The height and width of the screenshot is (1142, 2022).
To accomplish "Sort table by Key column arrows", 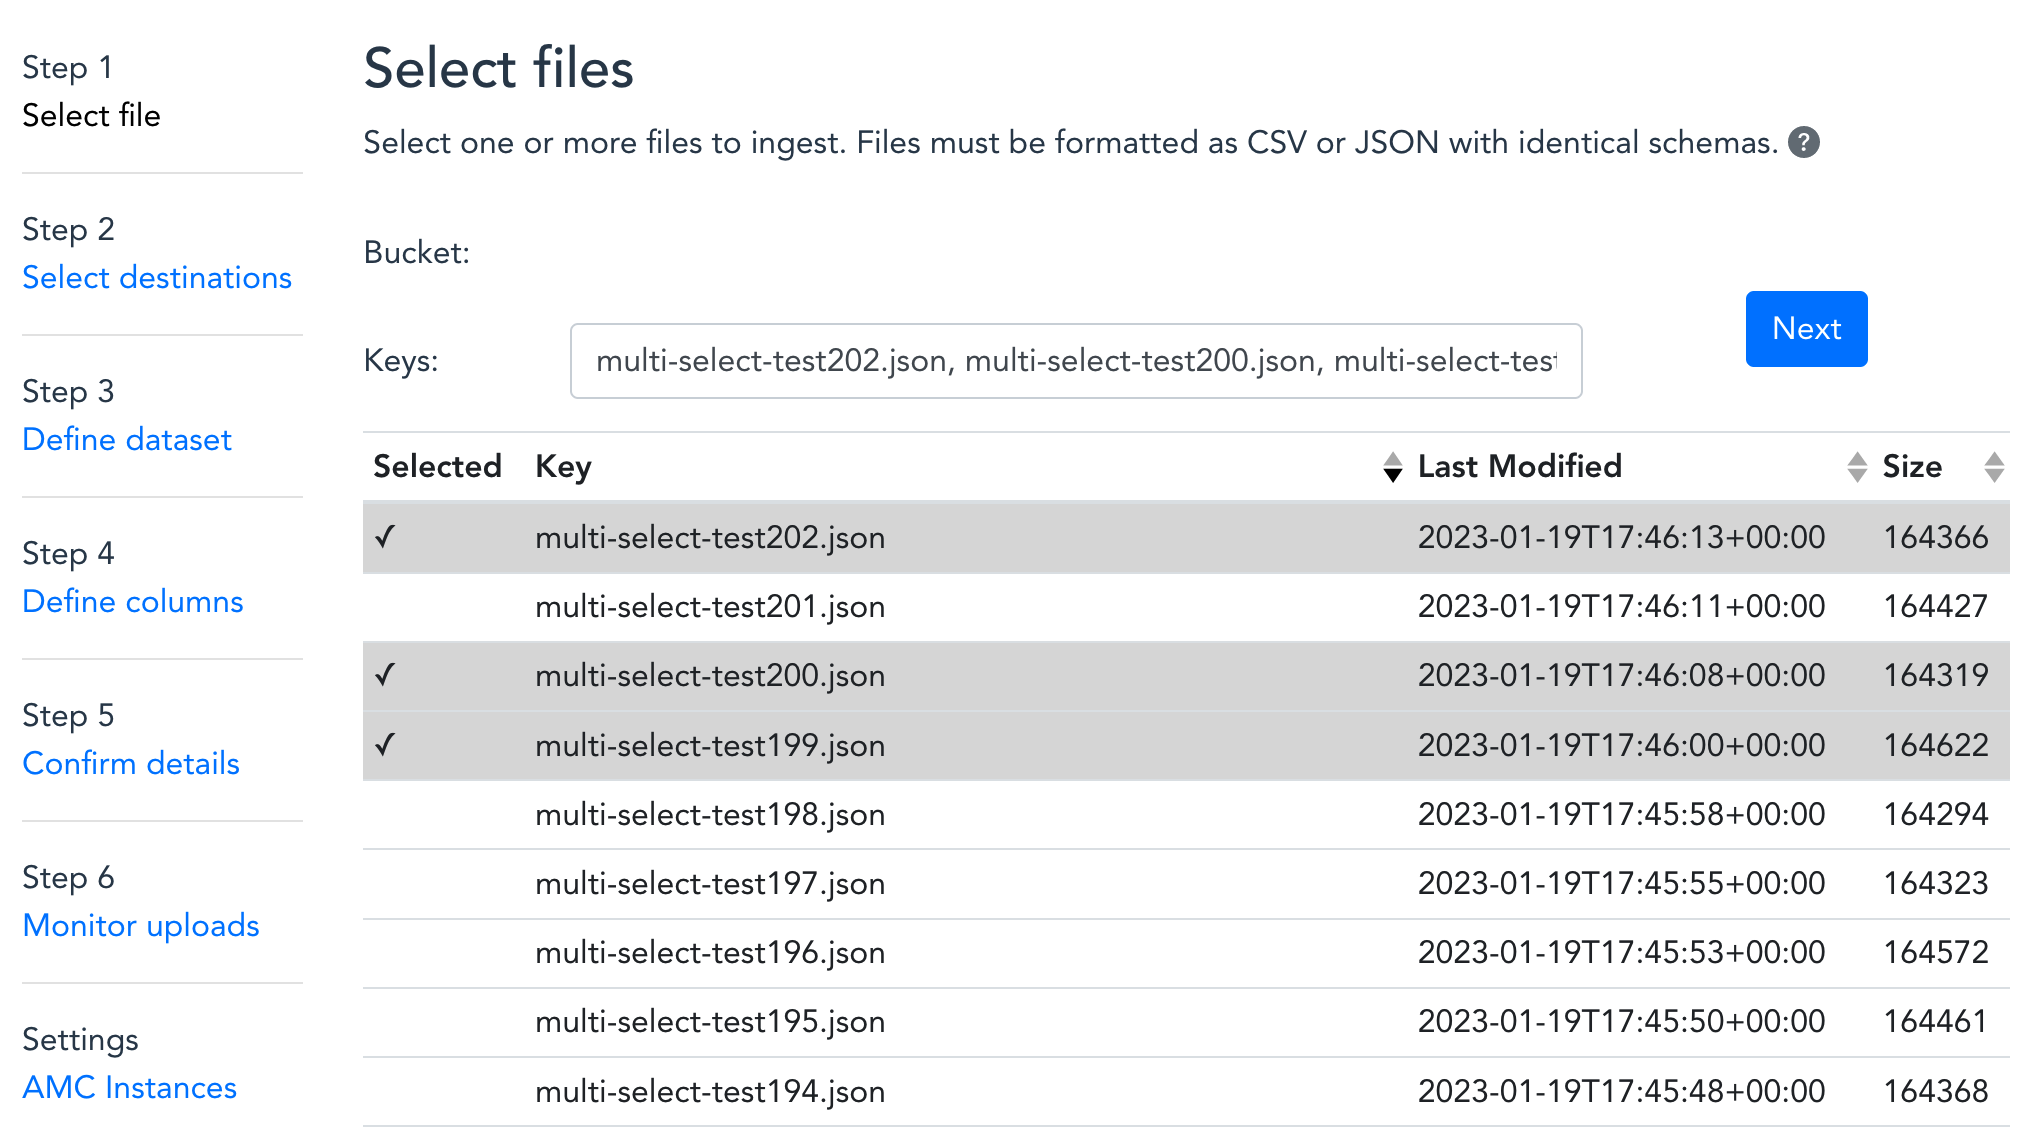I will [x=1392, y=467].
